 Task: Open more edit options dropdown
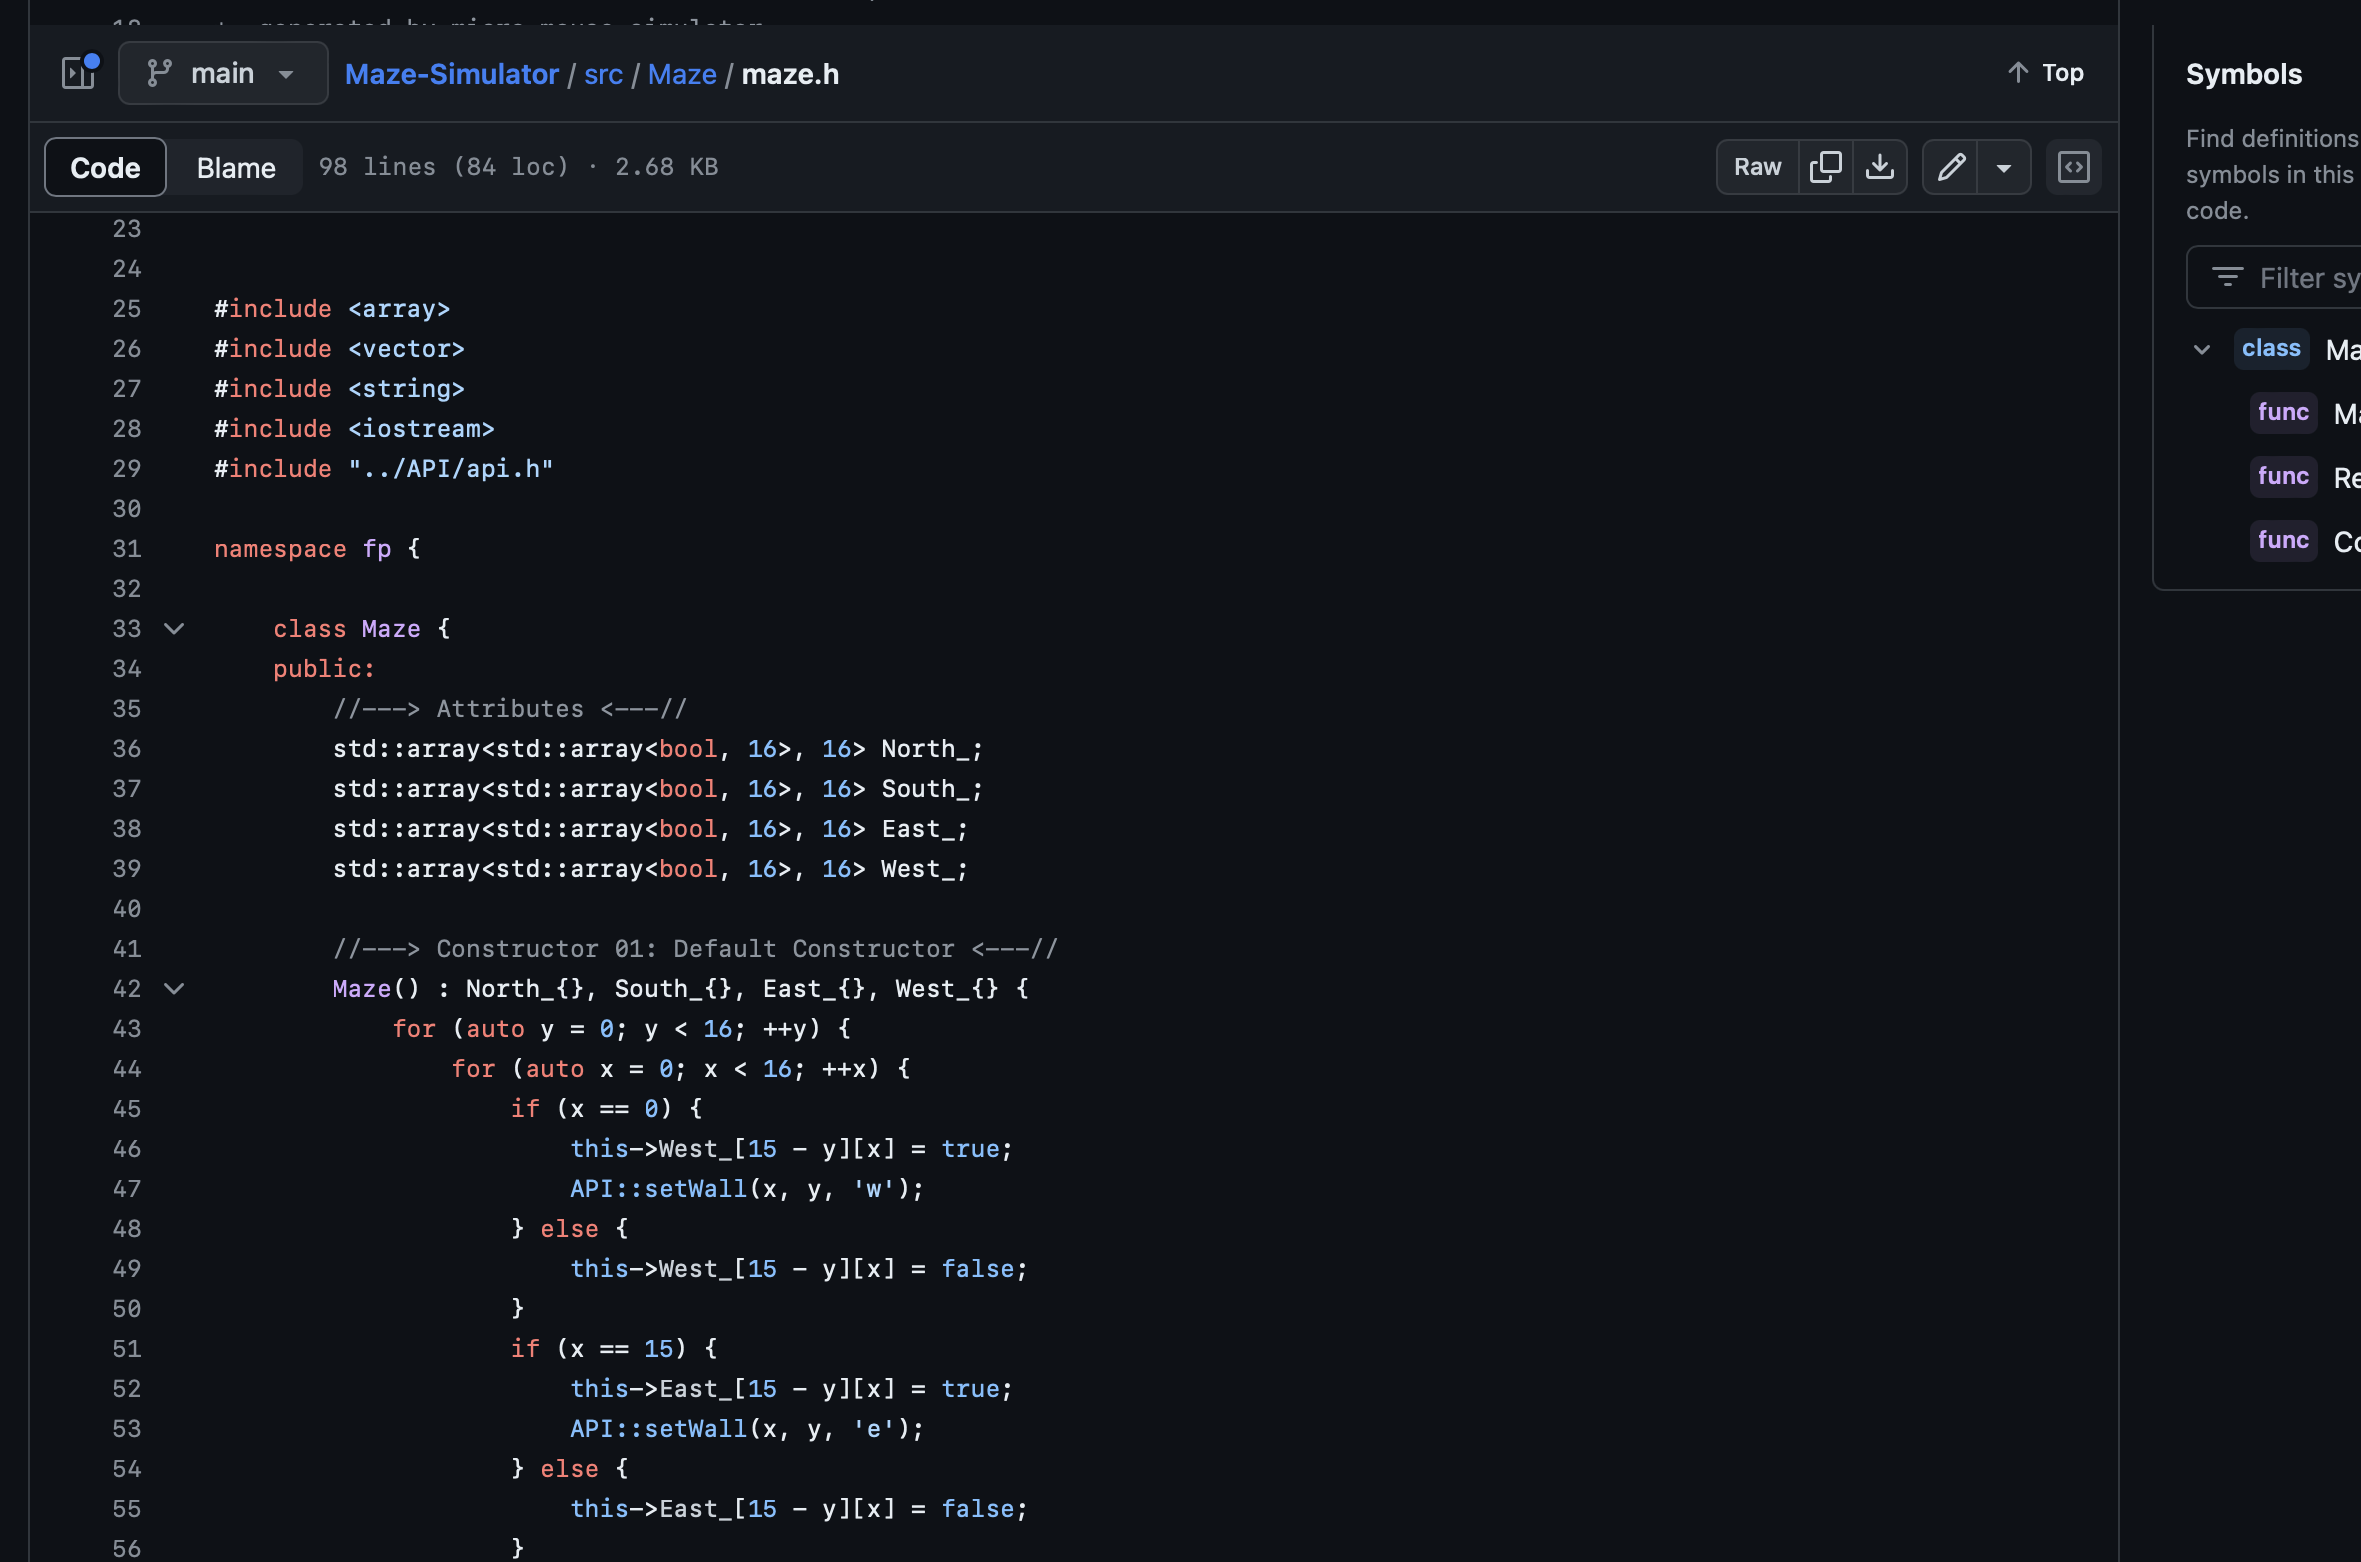point(2004,167)
